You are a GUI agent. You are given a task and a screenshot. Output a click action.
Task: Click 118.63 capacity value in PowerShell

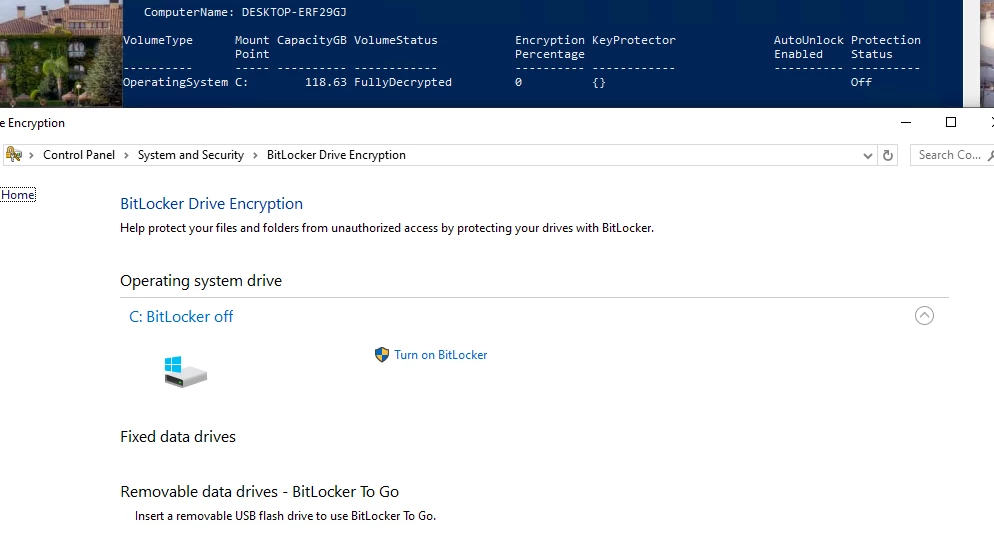tap(326, 82)
